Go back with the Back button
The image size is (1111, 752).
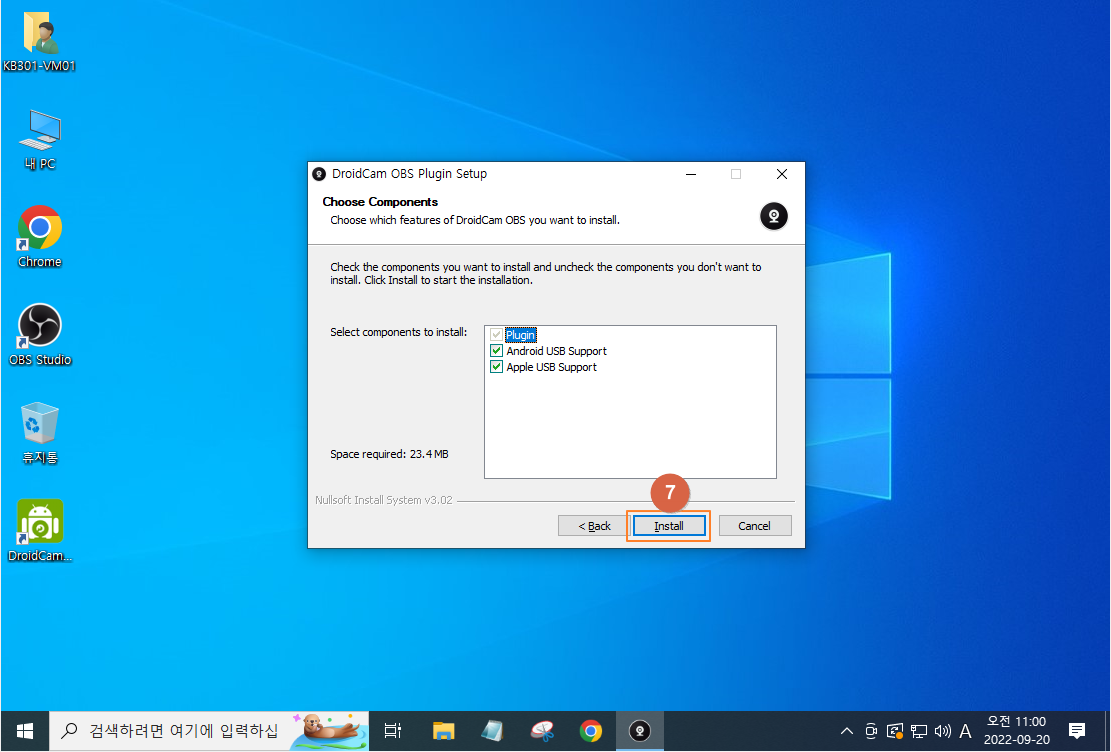594,526
